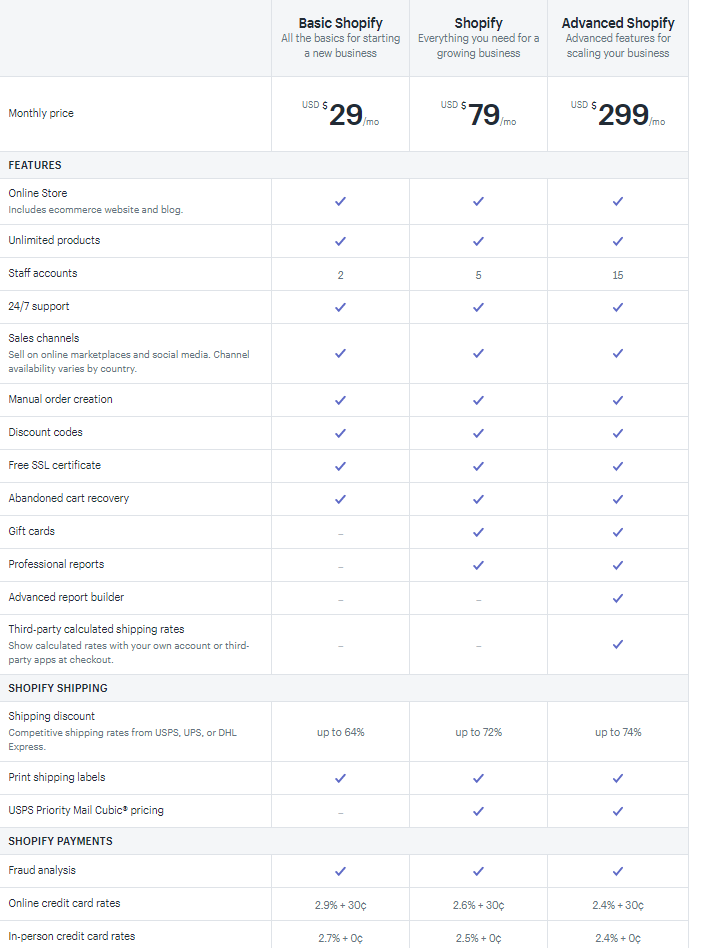Click Gift cards checkmark in Shopify column
This screenshot has width=704, height=948.
478,532
